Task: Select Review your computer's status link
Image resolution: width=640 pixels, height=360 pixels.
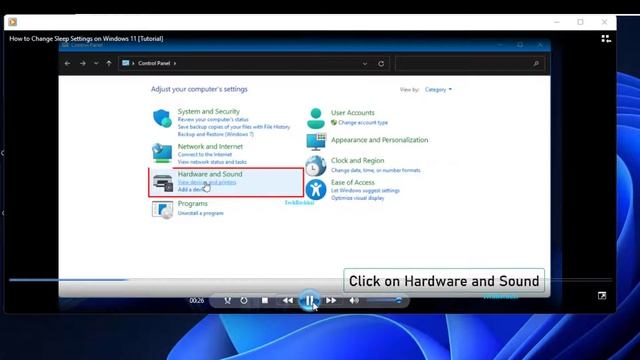Action: [x=213, y=120]
